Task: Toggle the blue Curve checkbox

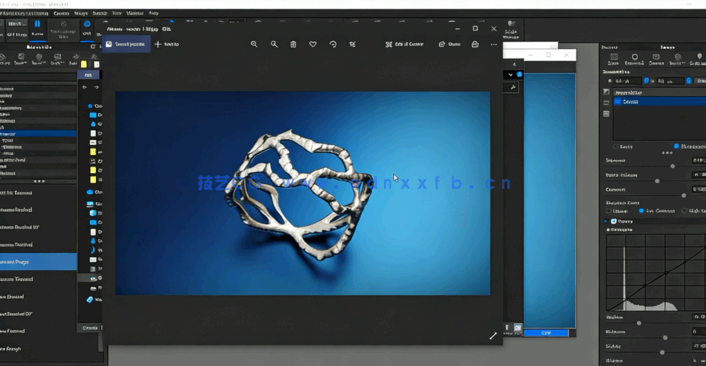Action: pos(614,221)
